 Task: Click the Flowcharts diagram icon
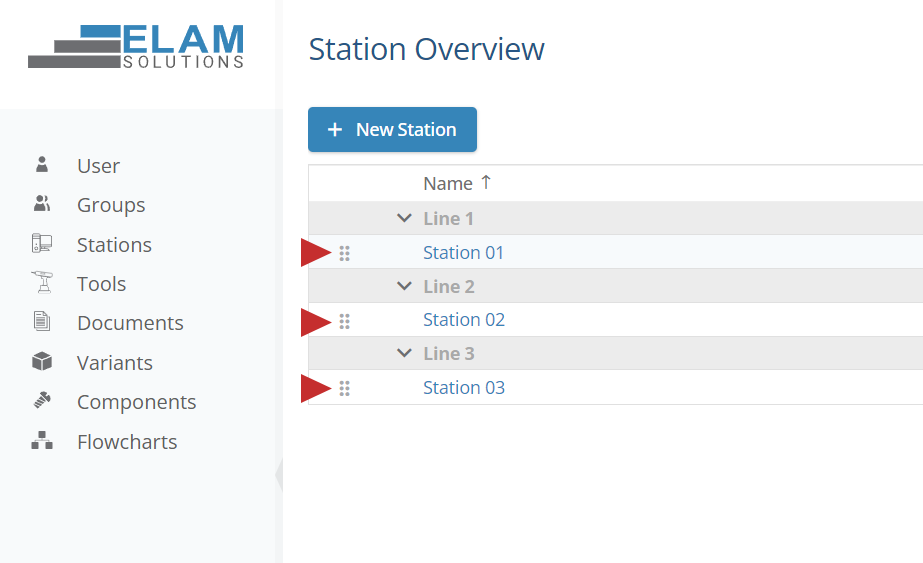[42, 441]
